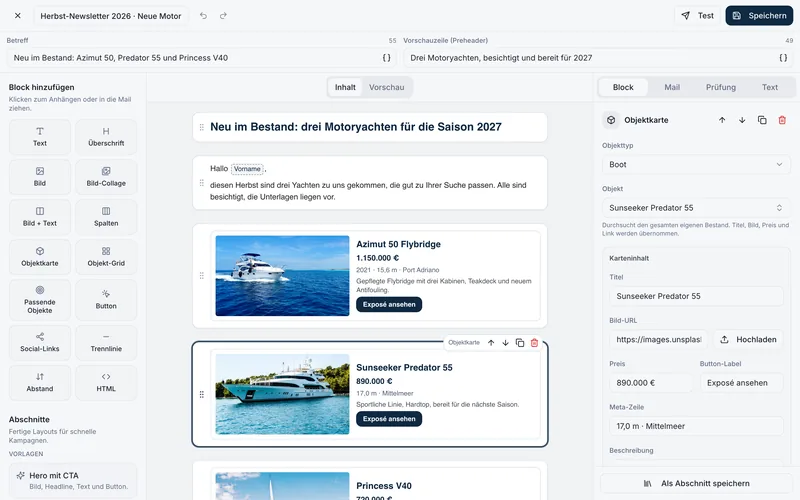
Task: Save block with Als Abschnitt speichern
Action: pos(696,484)
